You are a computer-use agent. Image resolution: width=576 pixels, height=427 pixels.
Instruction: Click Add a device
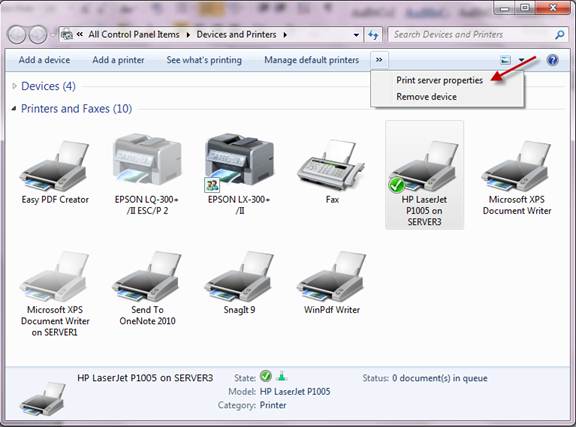pos(44,60)
